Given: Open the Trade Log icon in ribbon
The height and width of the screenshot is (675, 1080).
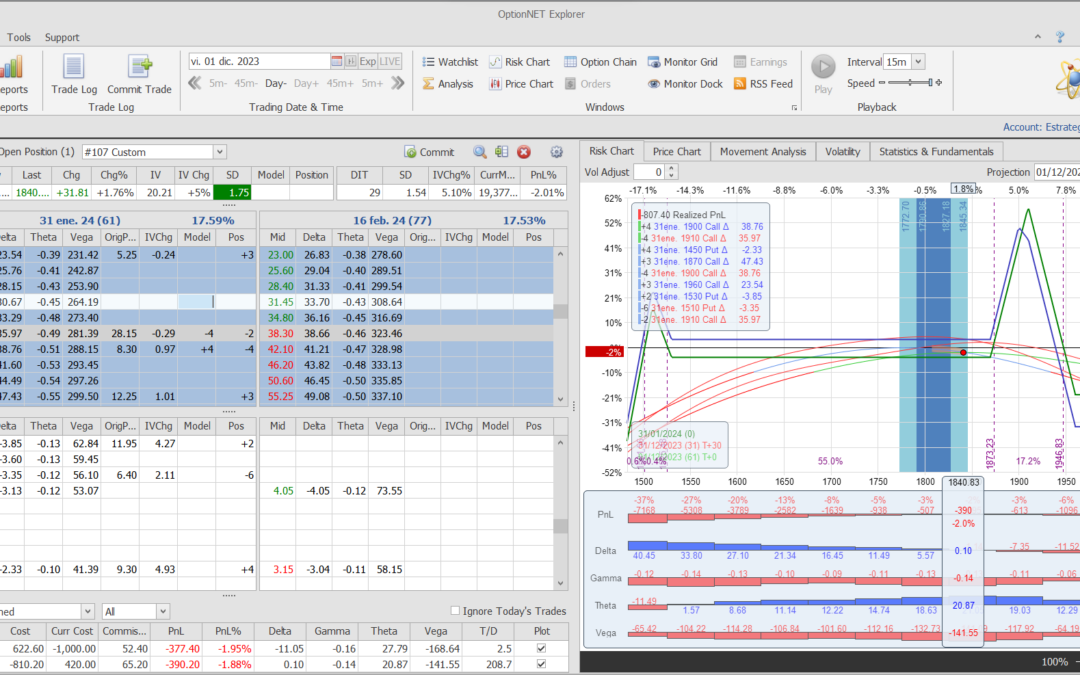Looking at the screenshot, I should [74, 74].
